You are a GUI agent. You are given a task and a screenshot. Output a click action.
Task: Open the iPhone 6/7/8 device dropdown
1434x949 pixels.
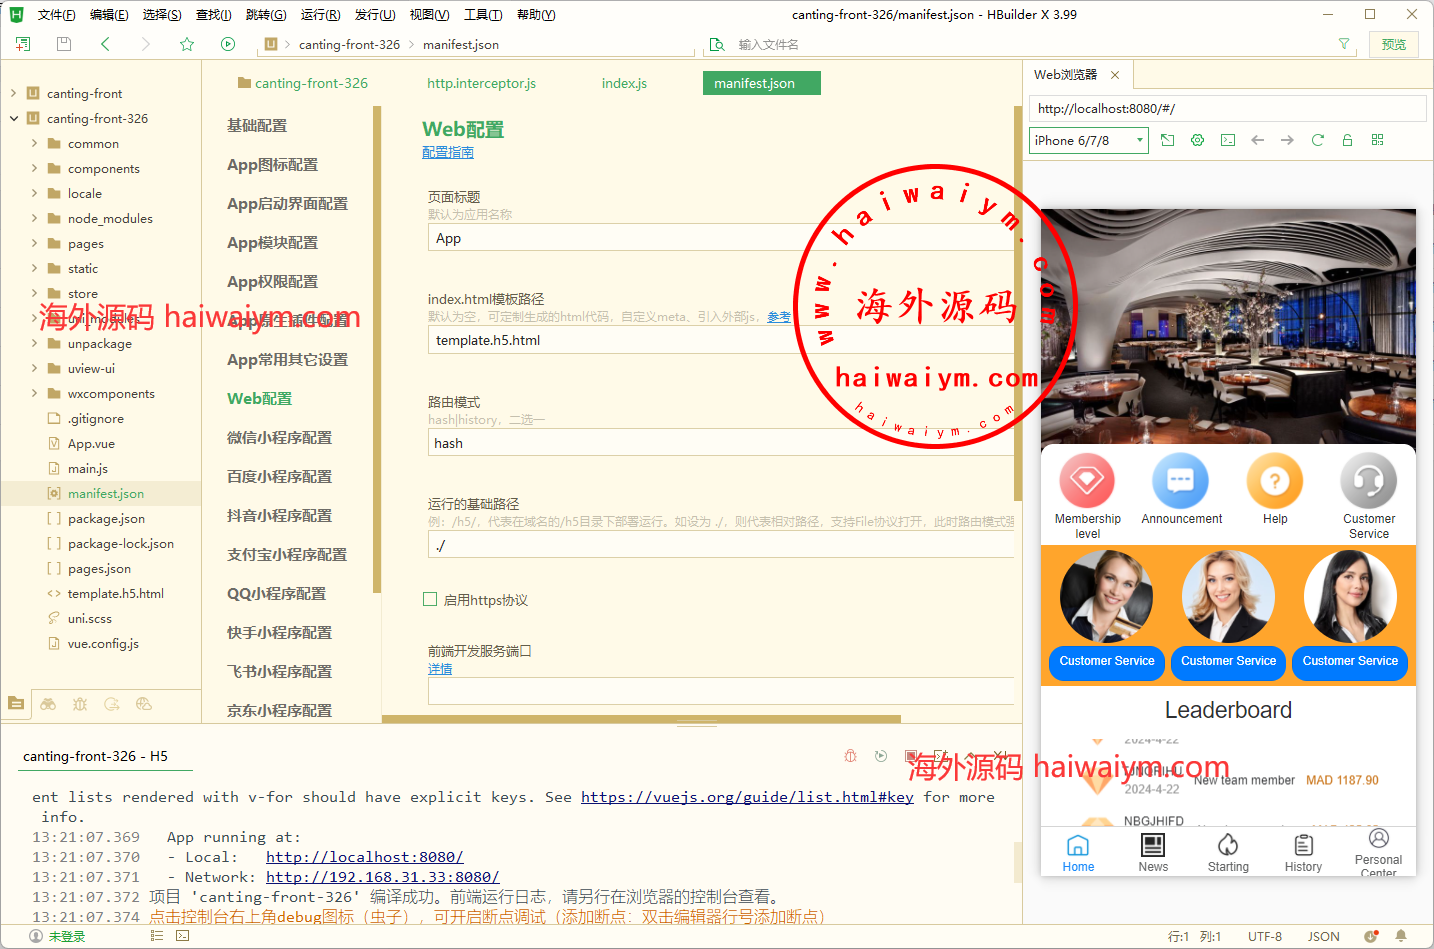1088,141
